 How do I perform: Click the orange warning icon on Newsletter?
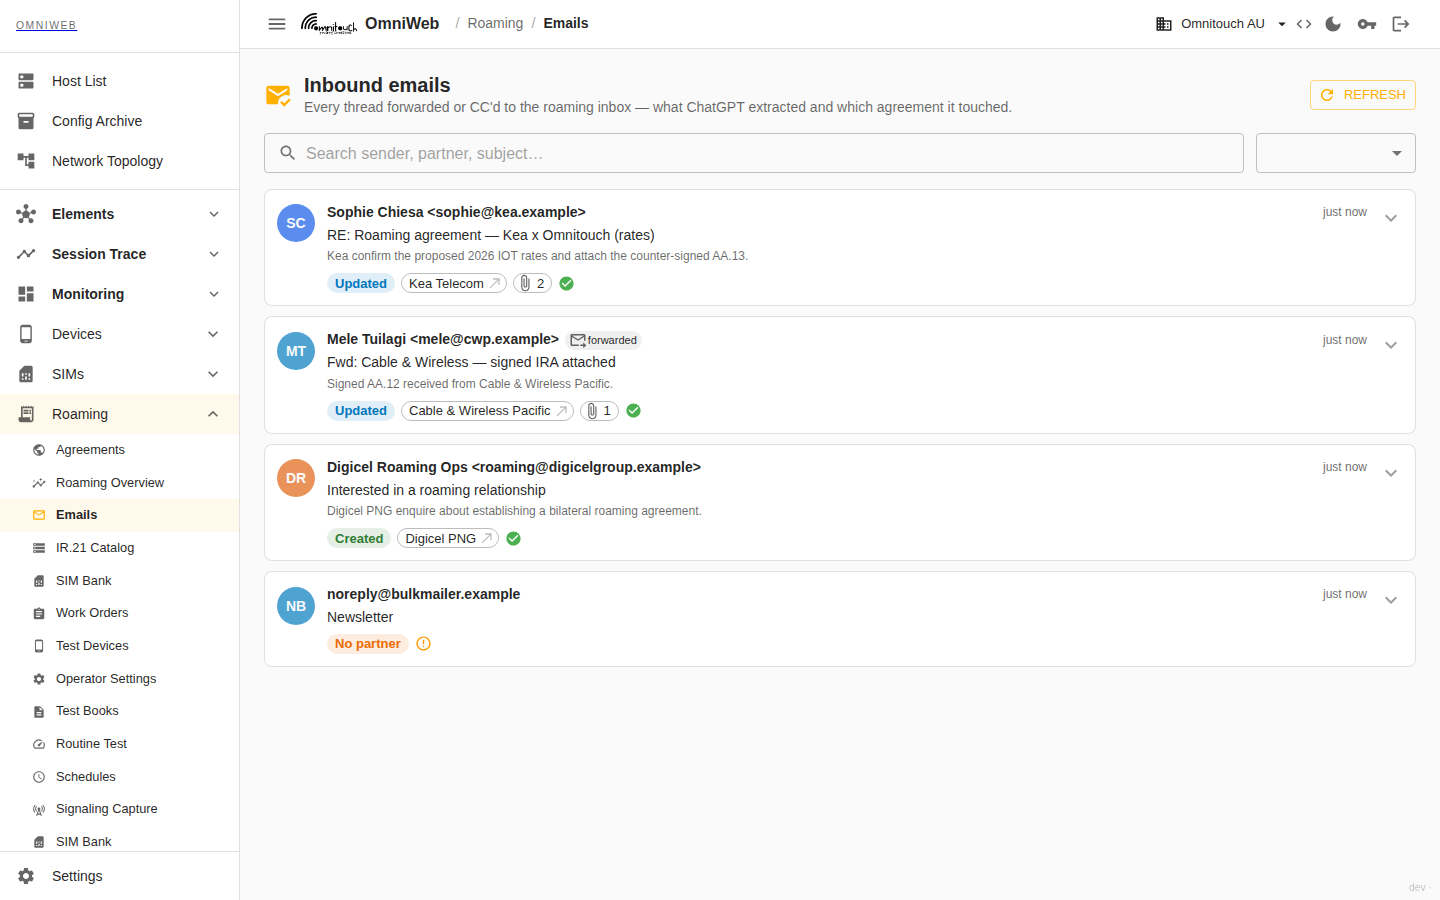[424, 644]
